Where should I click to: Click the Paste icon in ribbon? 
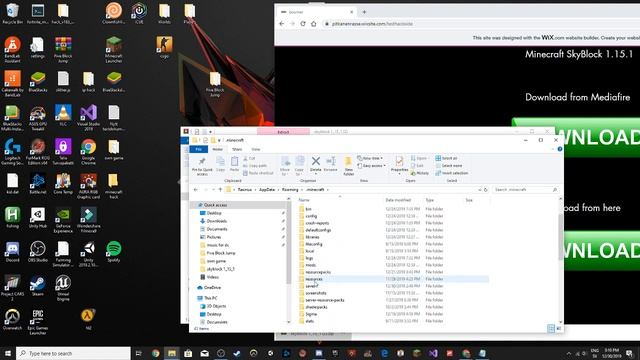pos(234,164)
